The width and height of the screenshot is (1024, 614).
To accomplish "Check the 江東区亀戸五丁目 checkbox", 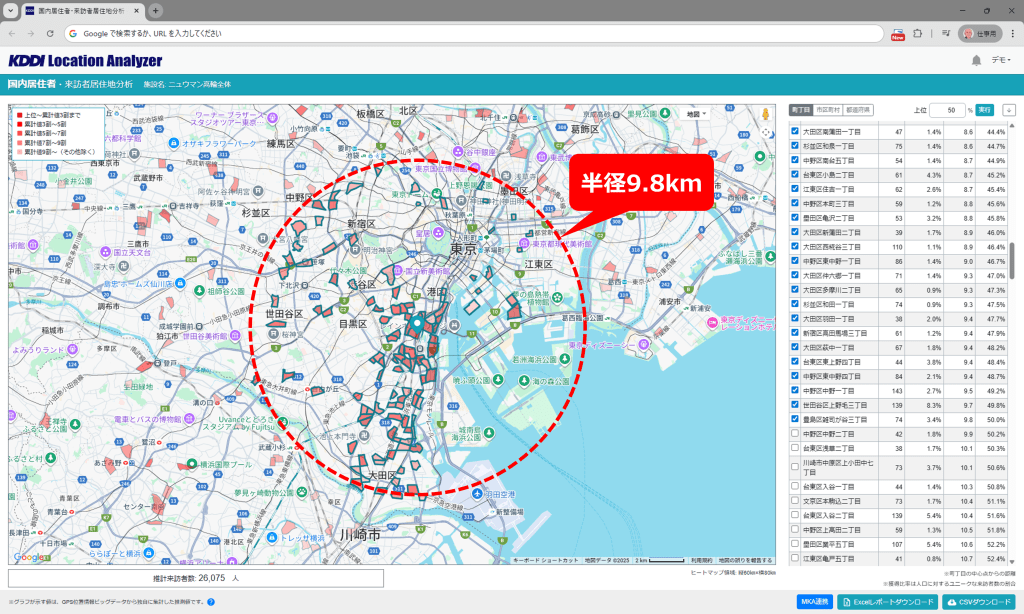I will pyautogui.click(x=795, y=558).
